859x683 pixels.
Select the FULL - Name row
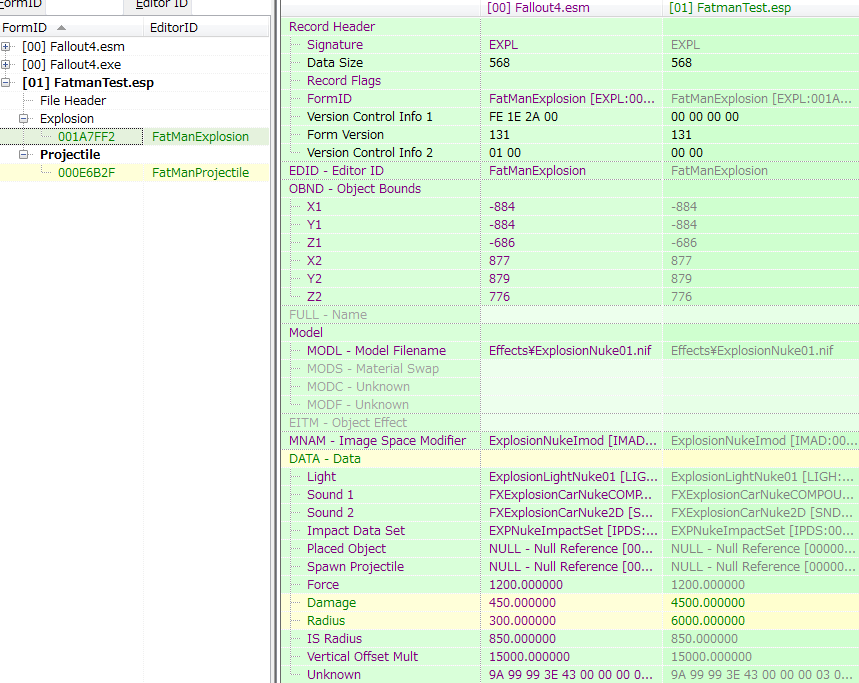coord(570,315)
